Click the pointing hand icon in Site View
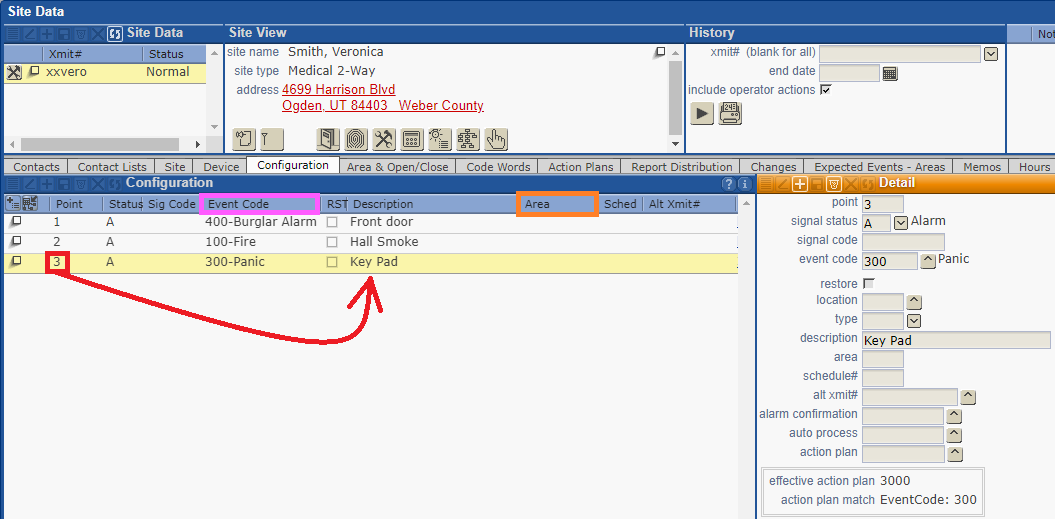This screenshot has width=1055, height=519. 496,139
